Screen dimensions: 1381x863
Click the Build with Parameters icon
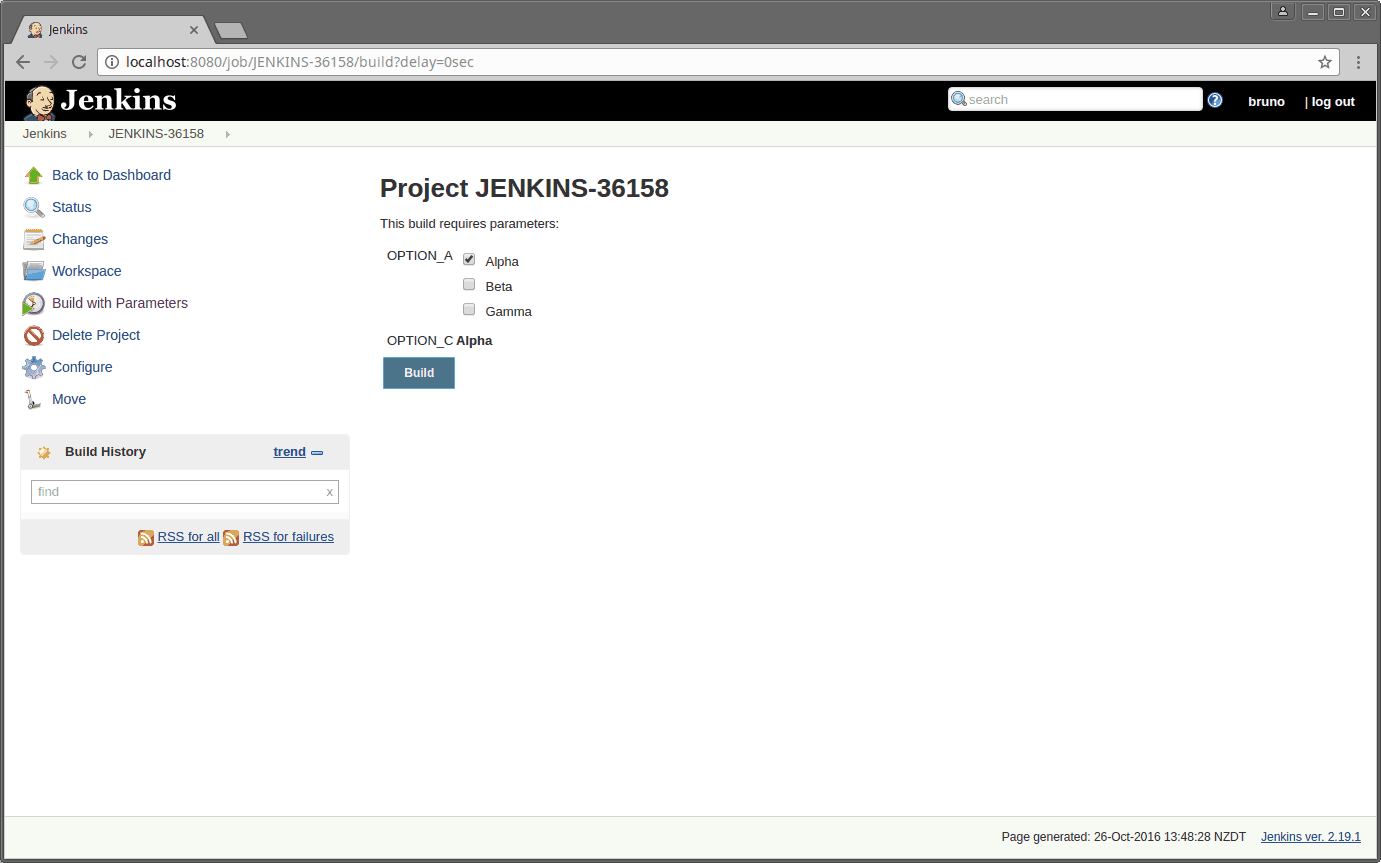point(33,303)
